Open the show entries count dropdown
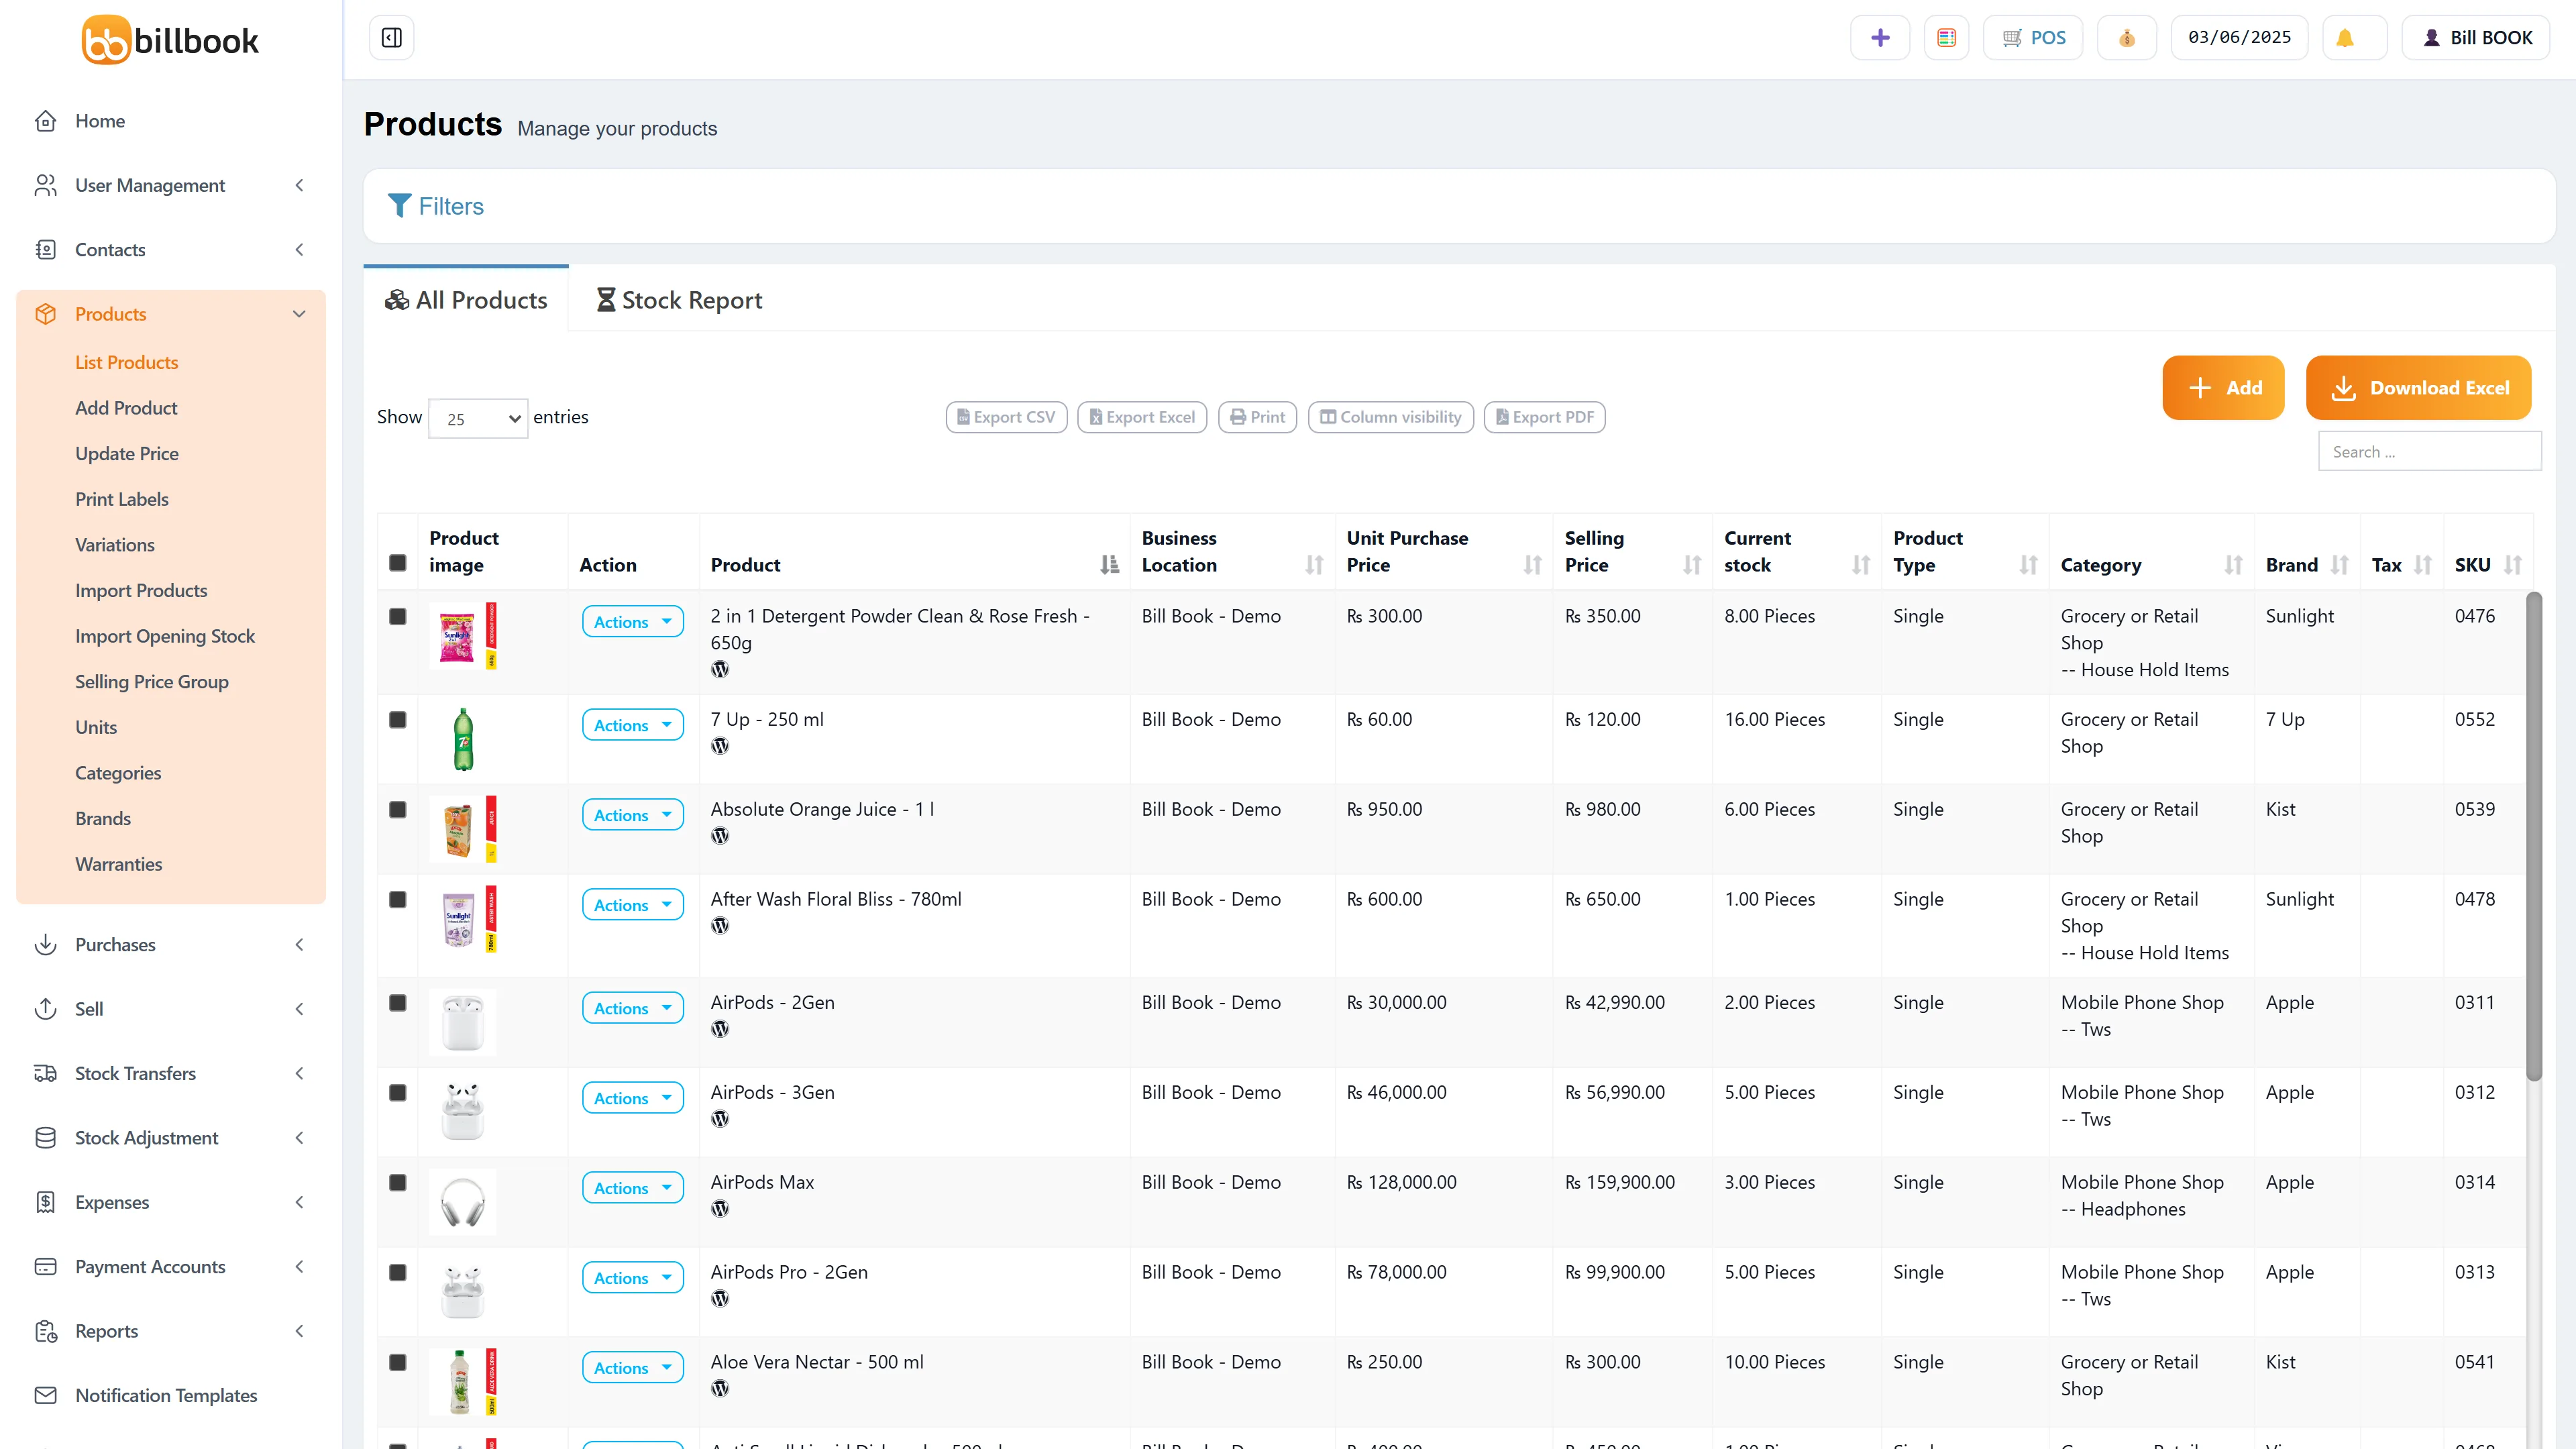Screen dimensions: 2576x1449 click(x=478, y=419)
